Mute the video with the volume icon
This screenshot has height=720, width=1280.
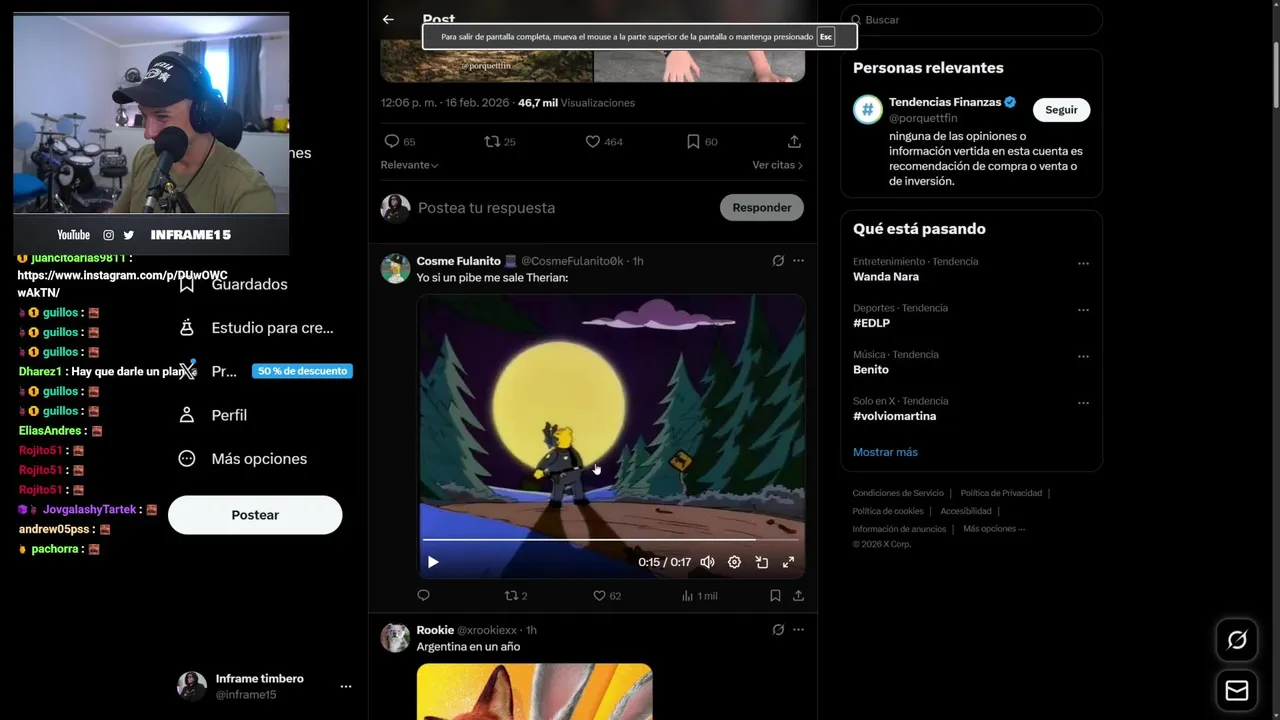[707, 562]
